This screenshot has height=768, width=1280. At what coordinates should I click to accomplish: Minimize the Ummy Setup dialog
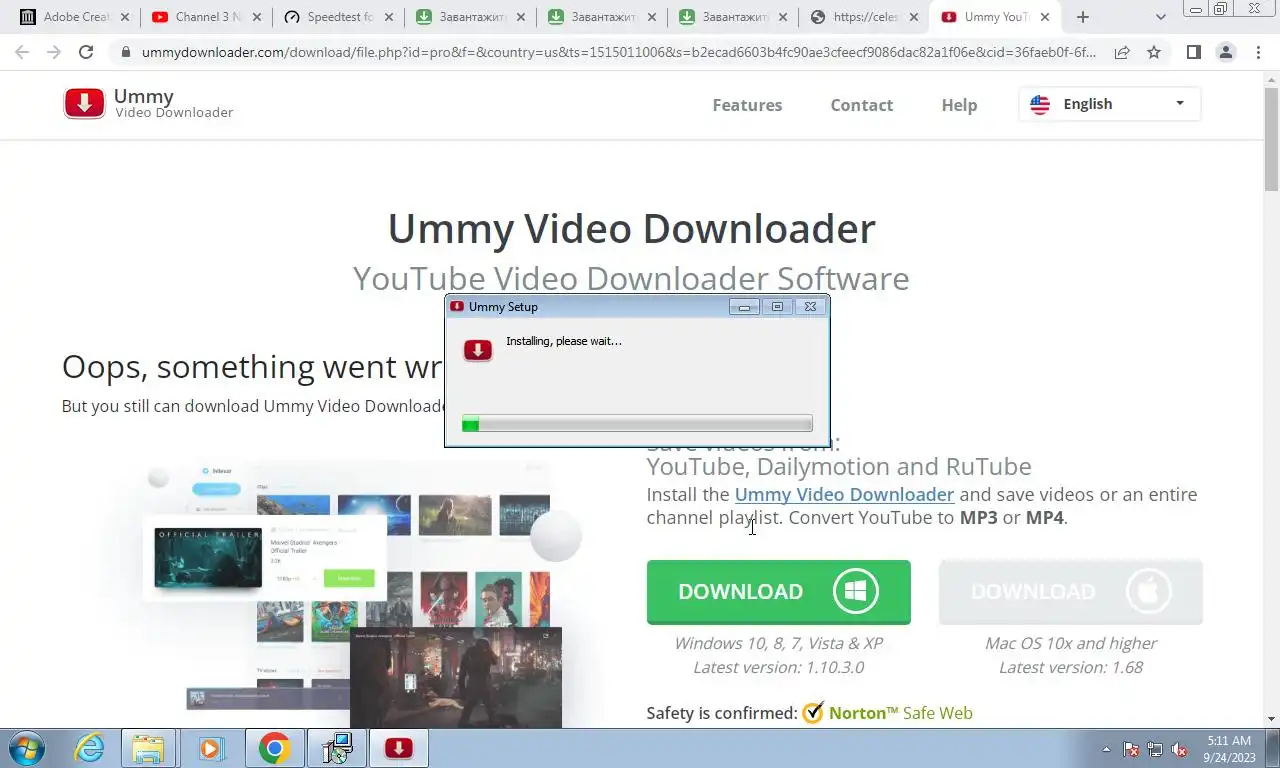(744, 307)
